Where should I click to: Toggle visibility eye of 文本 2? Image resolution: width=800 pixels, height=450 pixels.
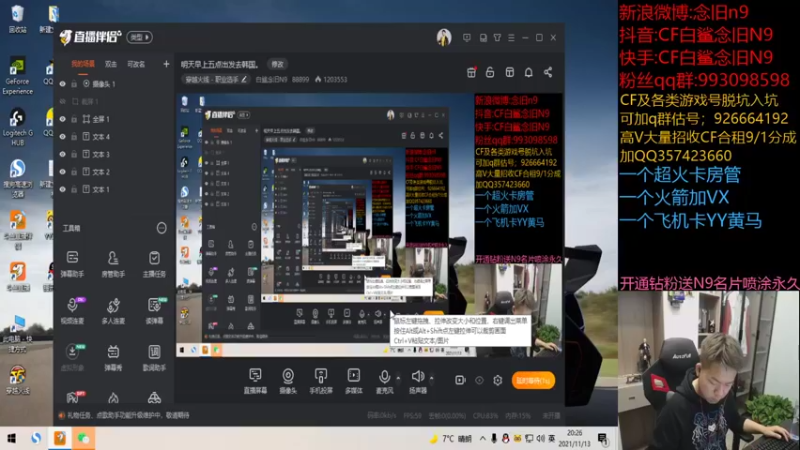click(x=63, y=172)
